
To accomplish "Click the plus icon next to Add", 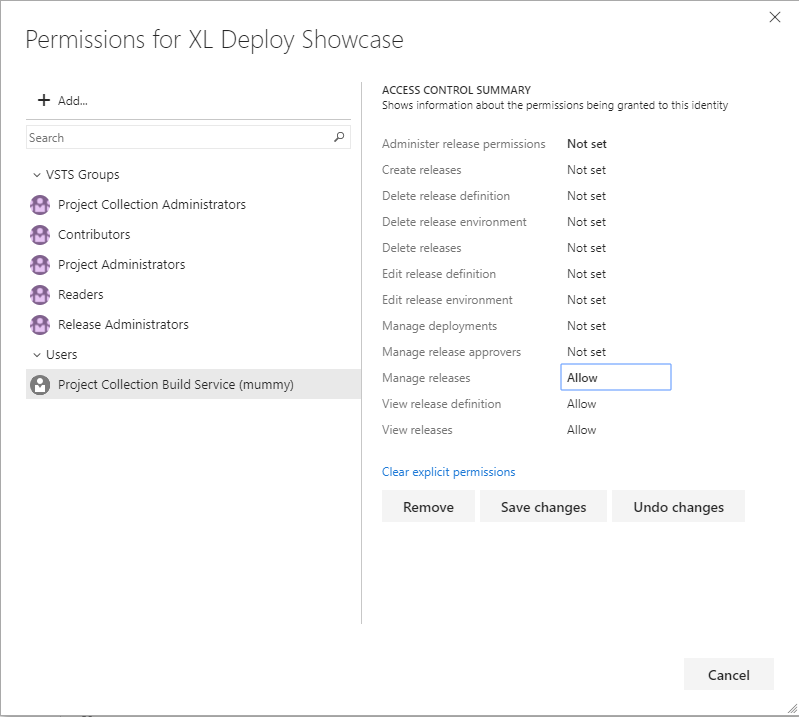I will click(44, 100).
